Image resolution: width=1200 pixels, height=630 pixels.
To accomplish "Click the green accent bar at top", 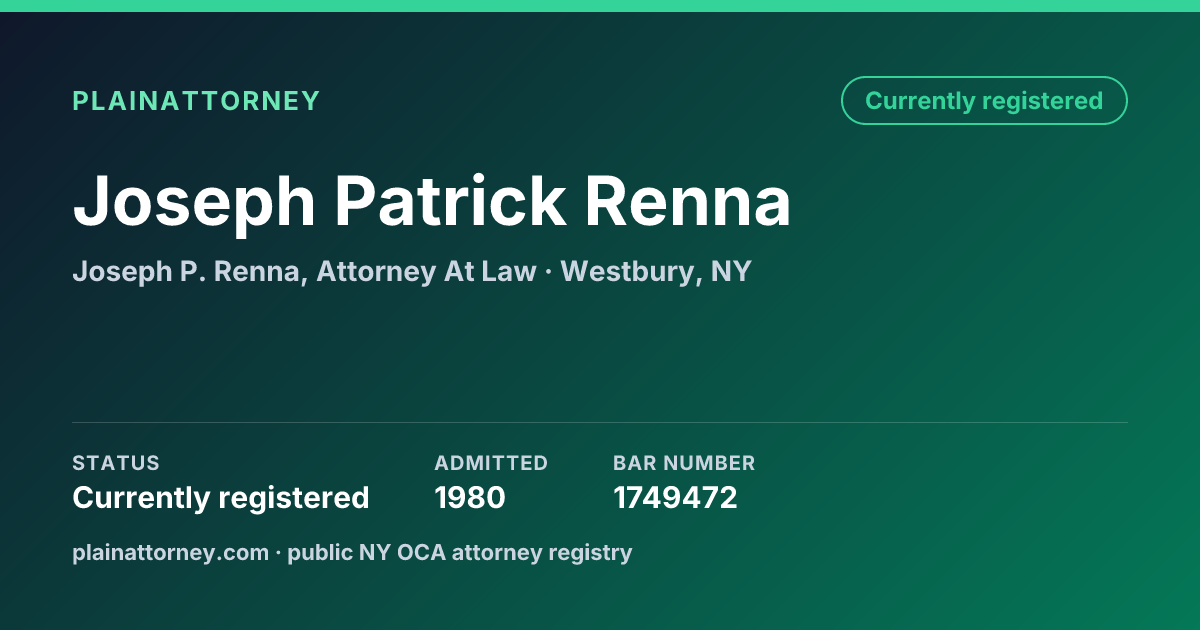I will [600, 6].
